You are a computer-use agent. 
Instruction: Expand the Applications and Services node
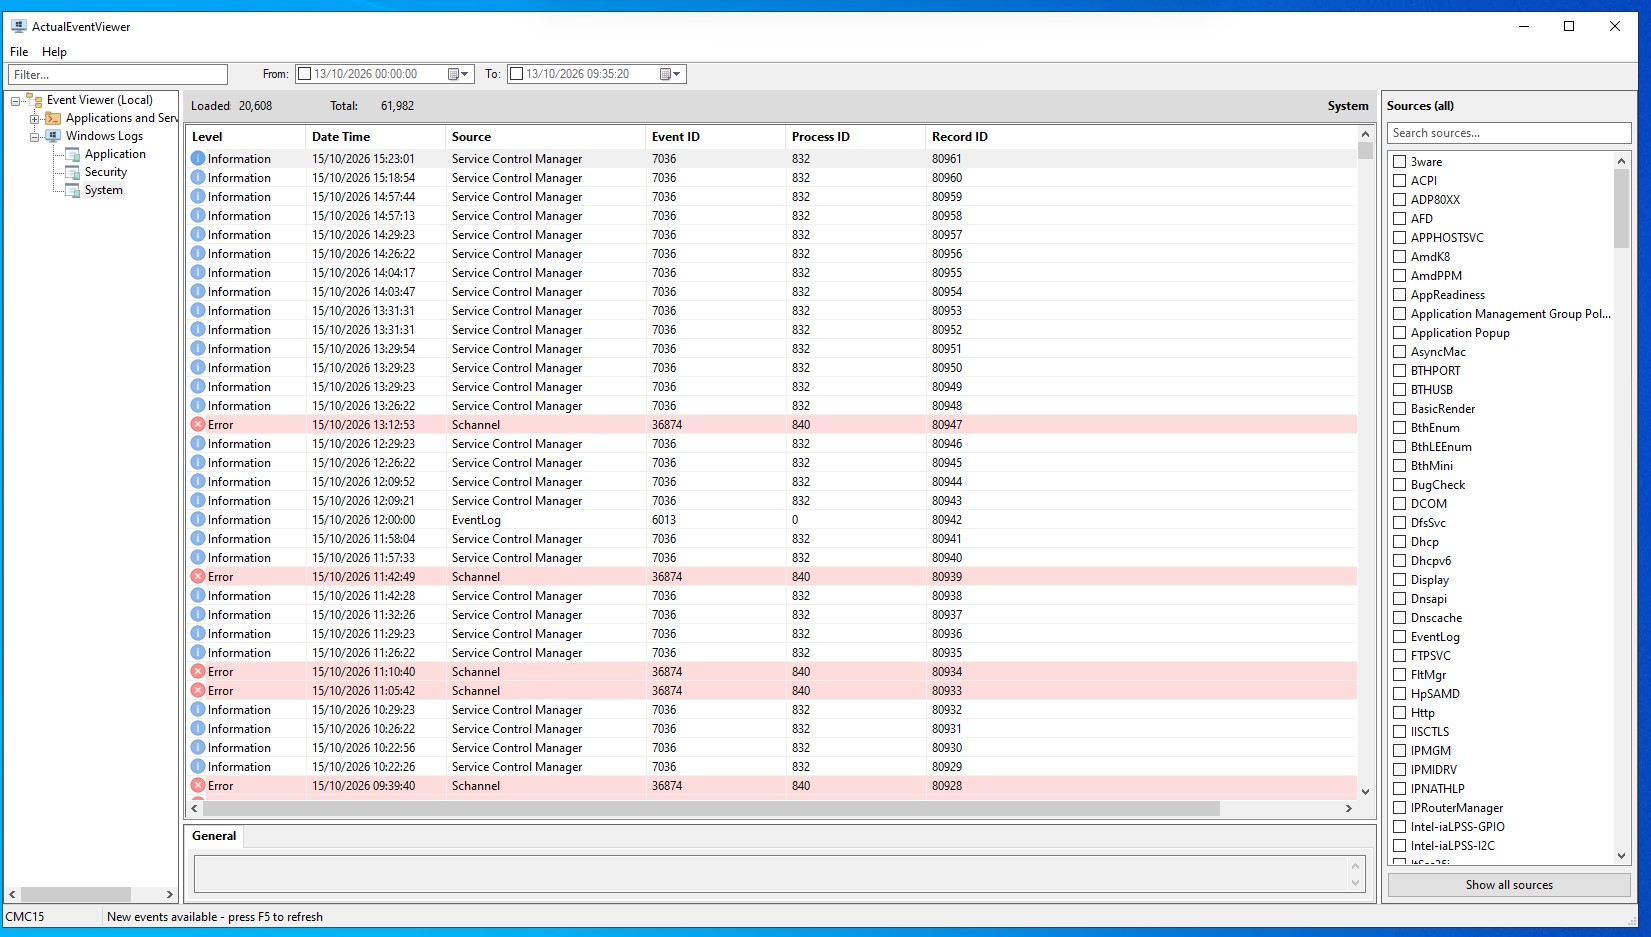(x=35, y=118)
